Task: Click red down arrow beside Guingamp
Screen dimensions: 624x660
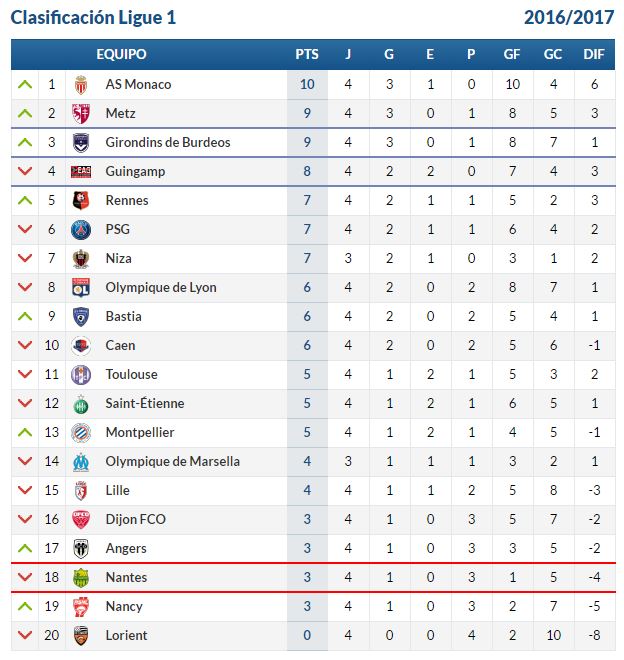Action: coord(25,171)
